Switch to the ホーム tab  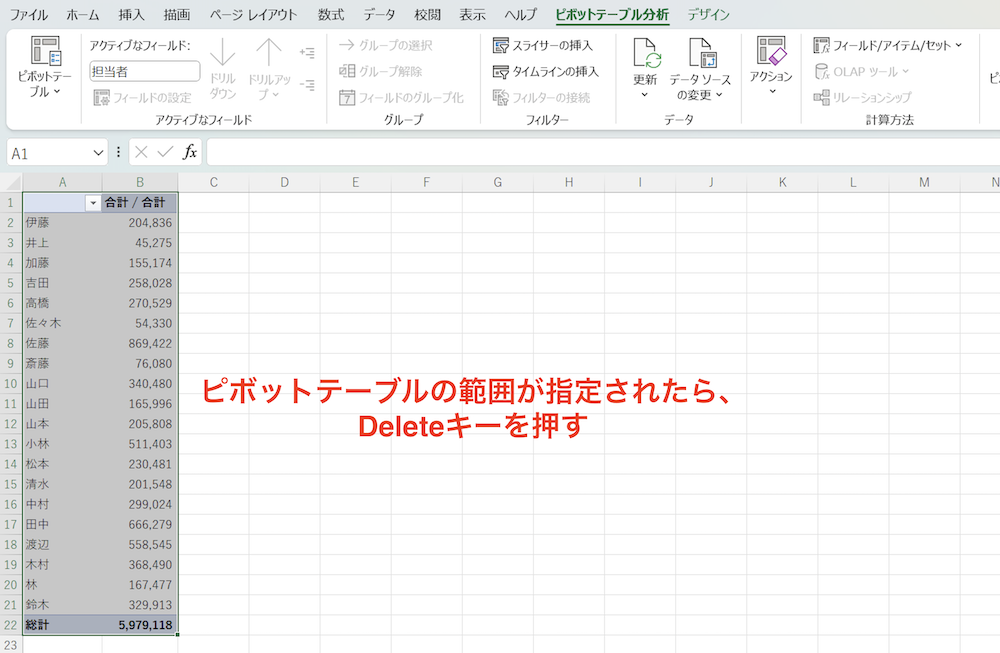pyautogui.click(x=82, y=15)
